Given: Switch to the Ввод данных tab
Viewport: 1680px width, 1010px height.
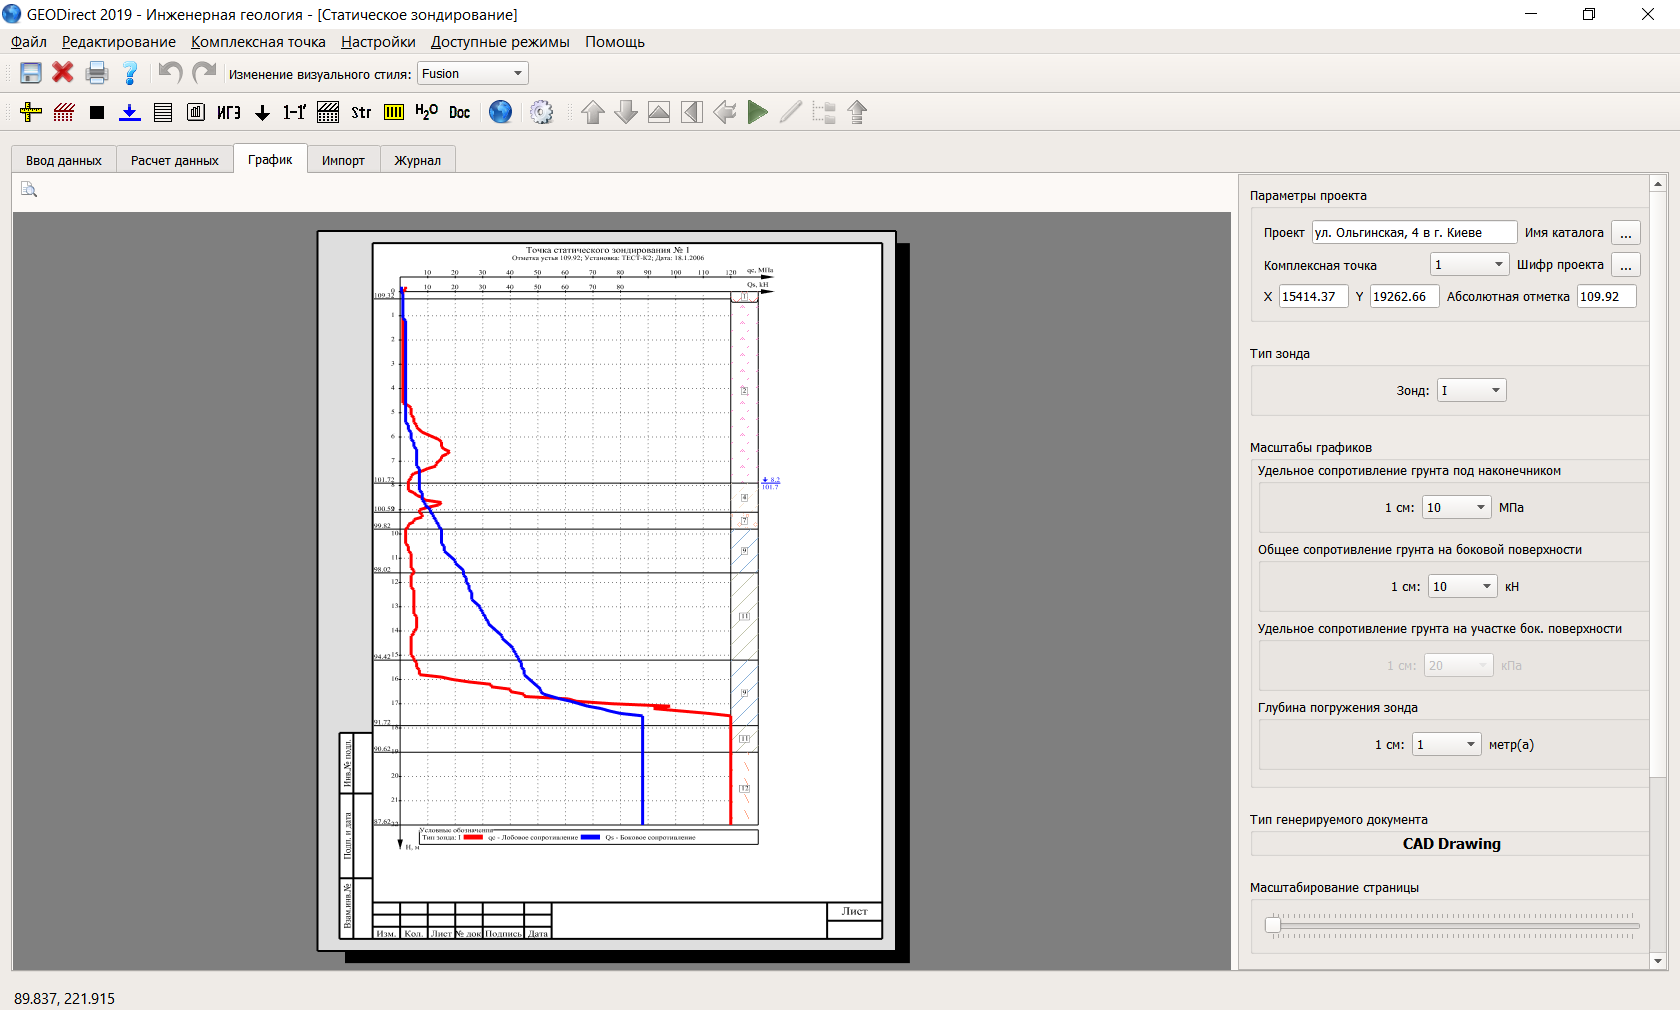Looking at the screenshot, I should (x=64, y=160).
